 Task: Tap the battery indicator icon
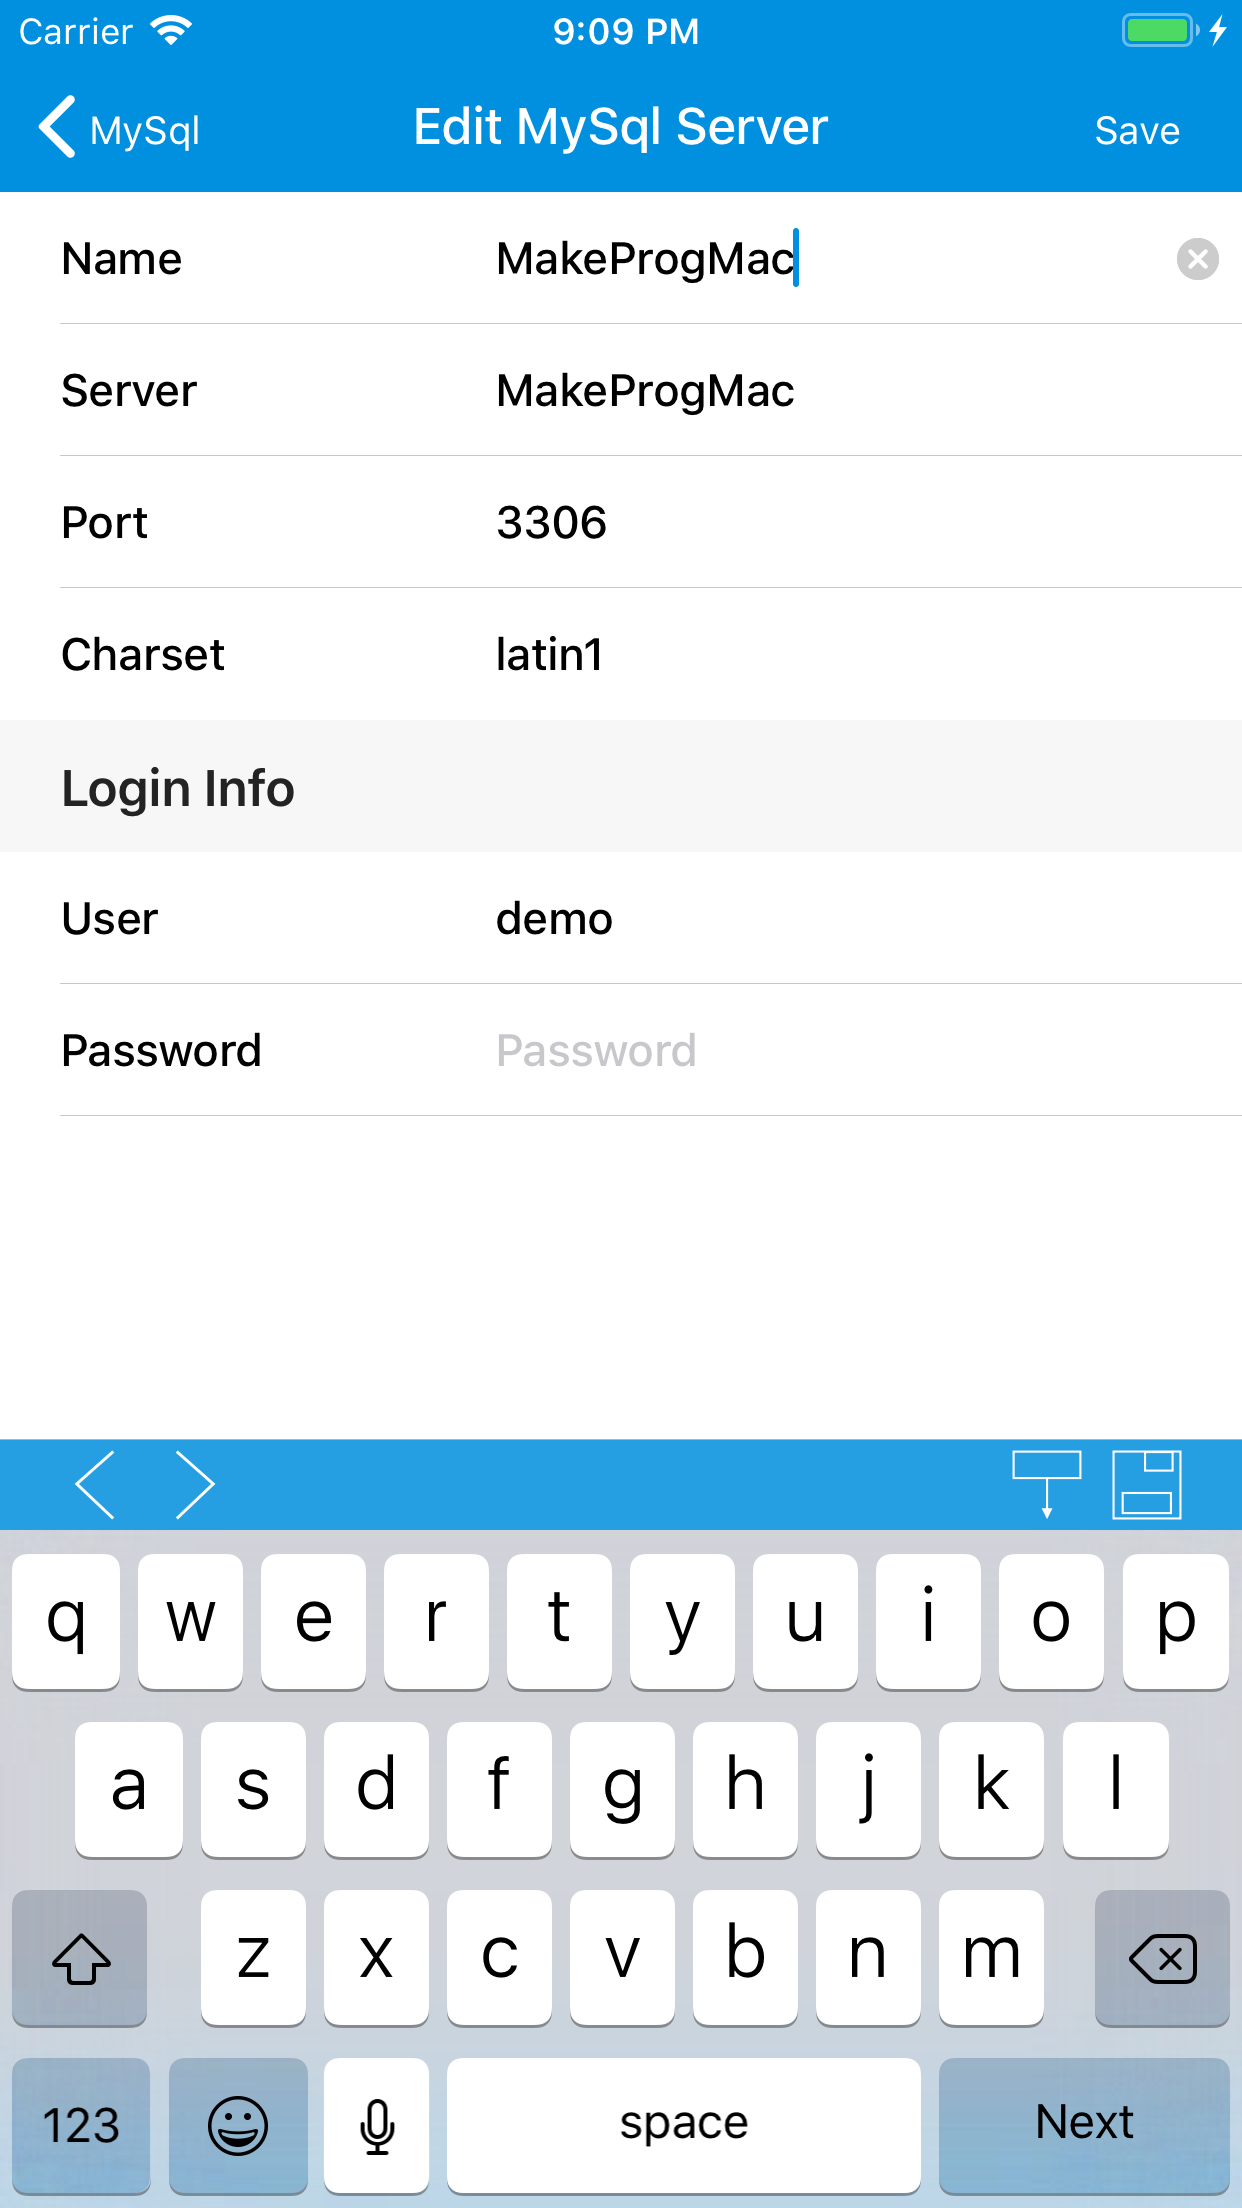[x=1159, y=31]
